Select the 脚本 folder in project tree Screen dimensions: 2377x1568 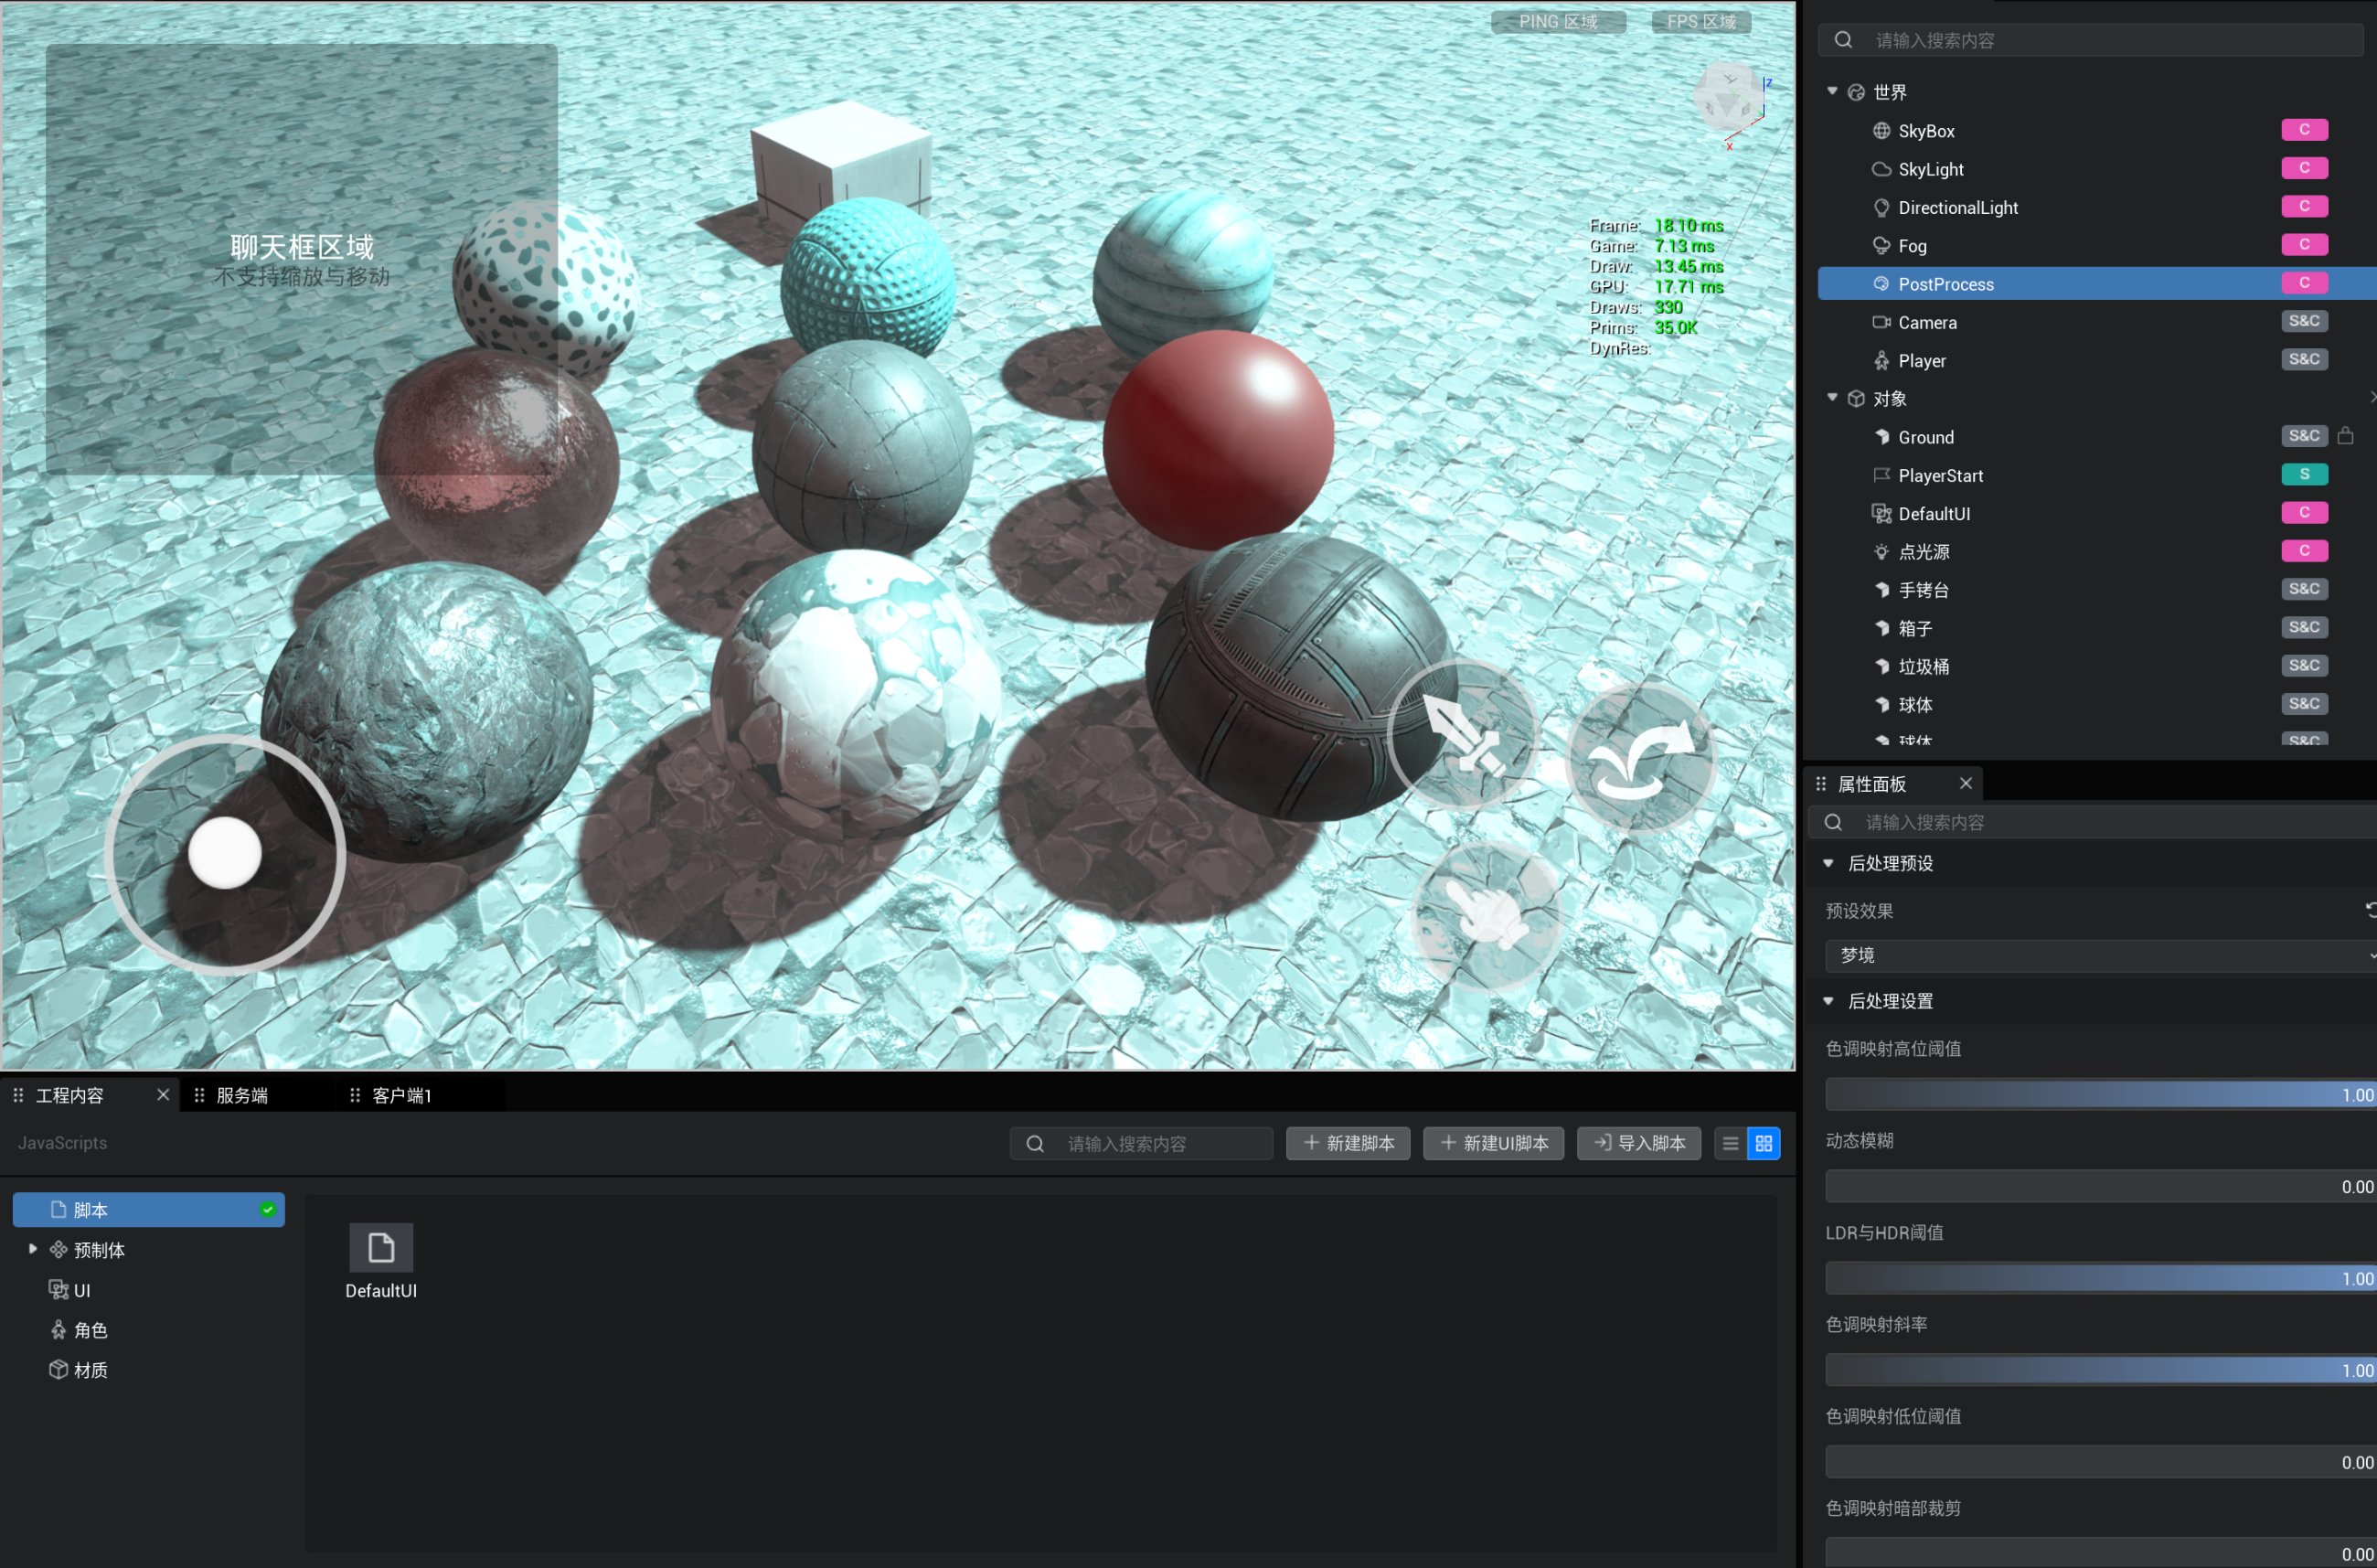tap(149, 1209)
